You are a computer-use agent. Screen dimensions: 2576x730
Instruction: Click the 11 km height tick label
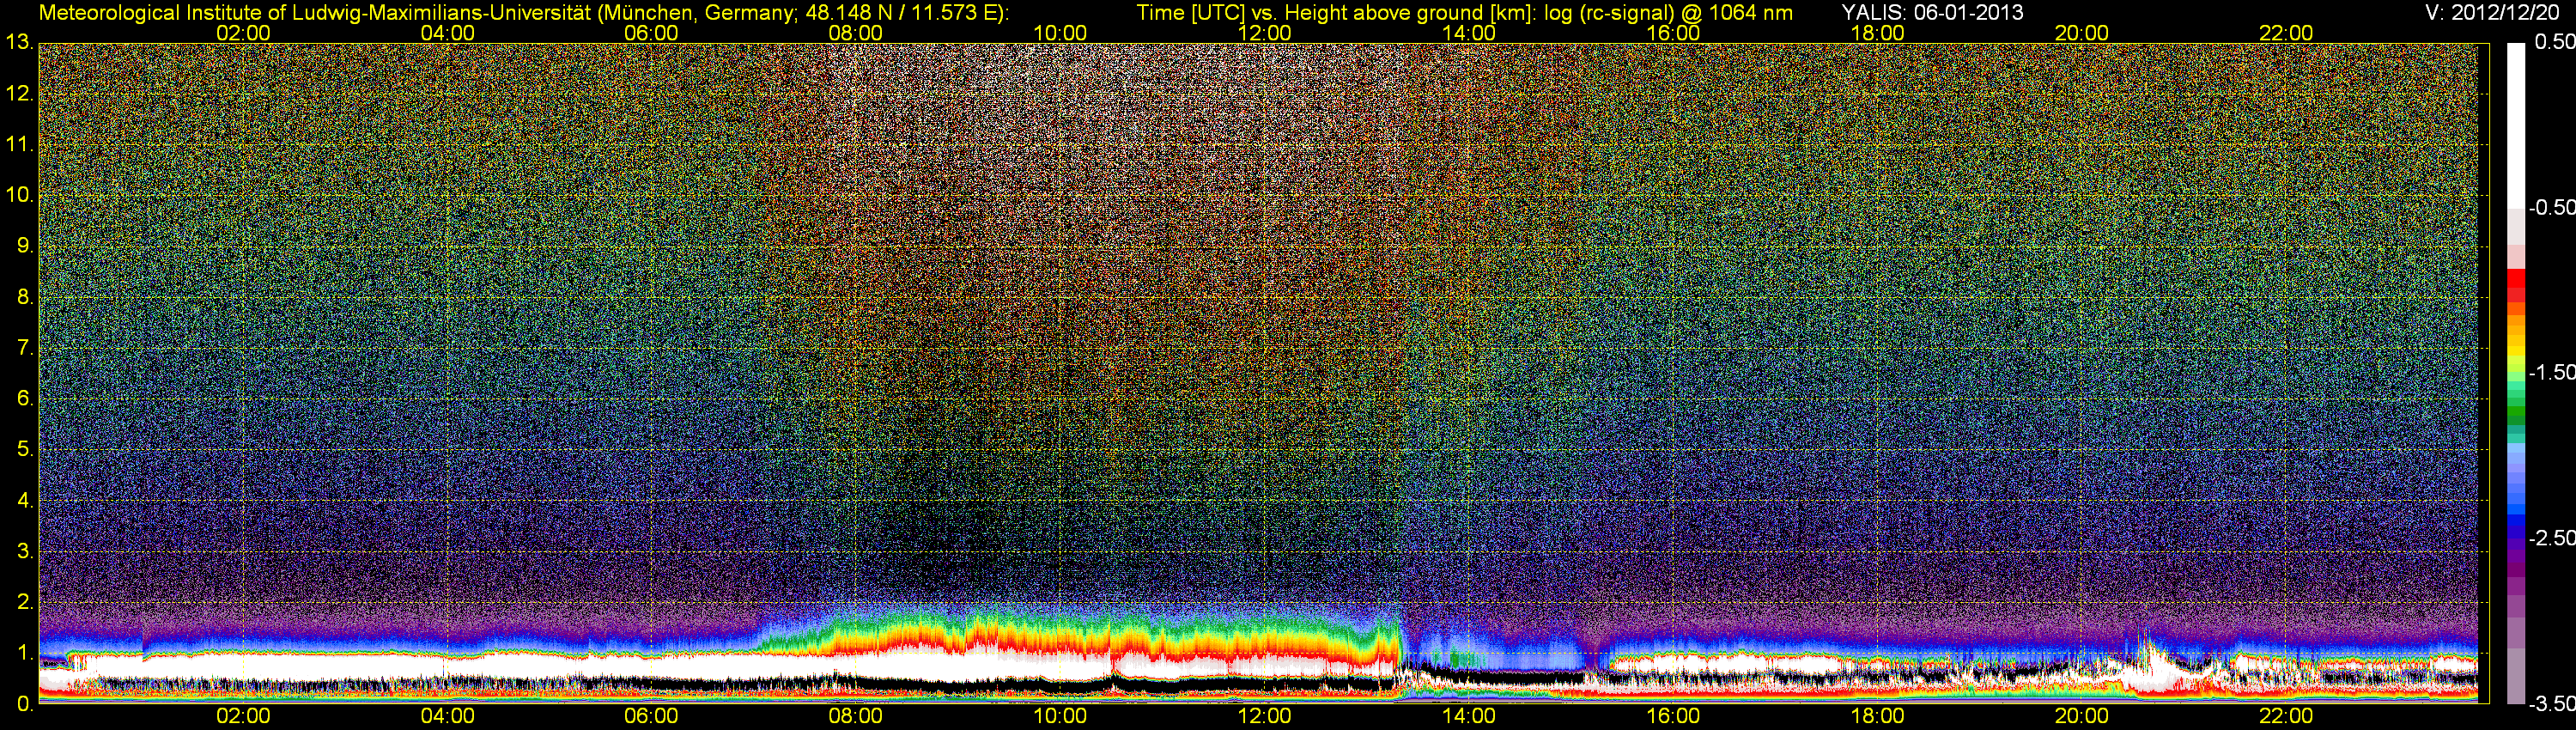point(19,145)
